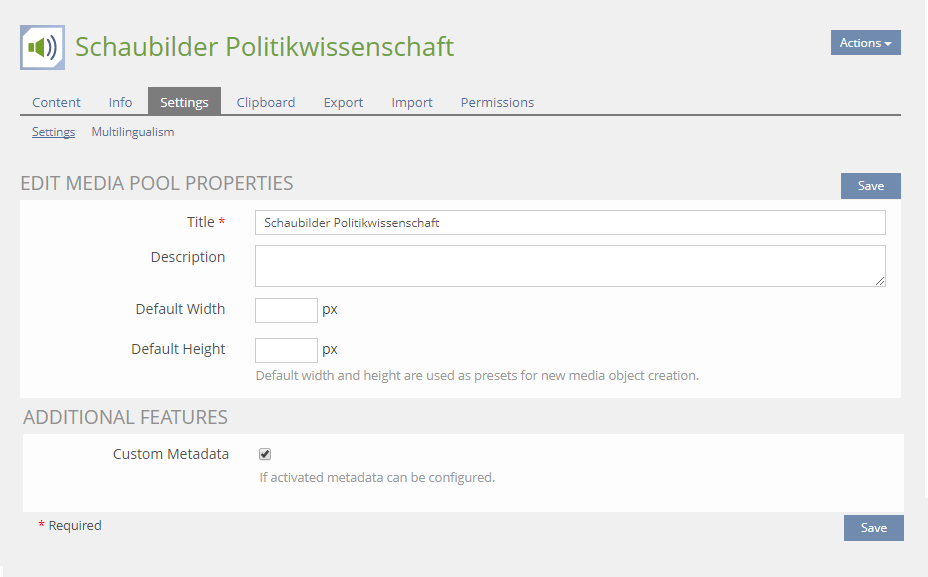Open the Export tab
The width and height of the screenshot is (928, 577).
pos(343,102)
